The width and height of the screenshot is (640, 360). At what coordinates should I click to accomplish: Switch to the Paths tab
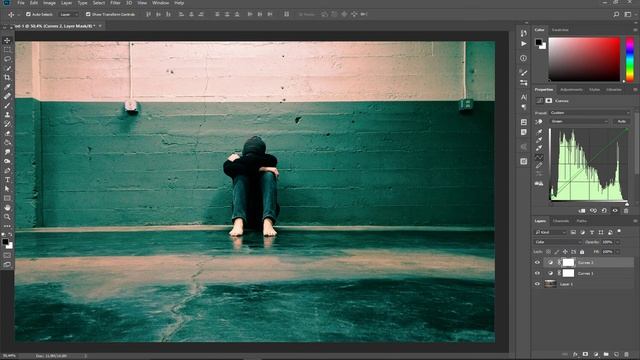[x=582, y=221]
